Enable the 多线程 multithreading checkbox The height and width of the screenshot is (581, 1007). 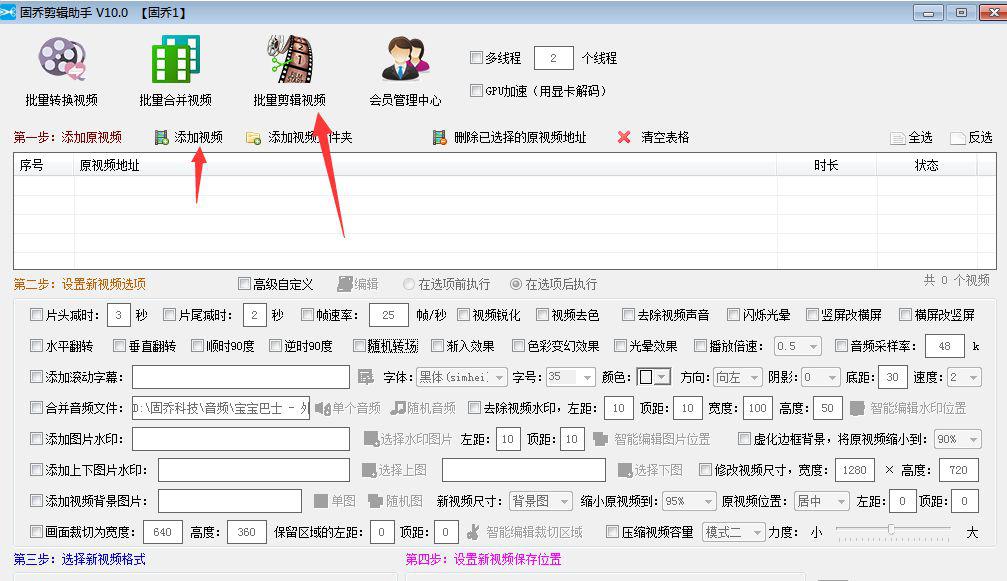tap(476, 58)
